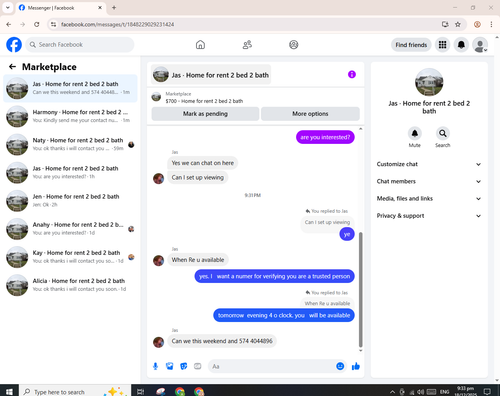500x396 pixels.
Task: Click the profile house photo in the right panel
Action: pyautogui.click(x=429, y=82)
